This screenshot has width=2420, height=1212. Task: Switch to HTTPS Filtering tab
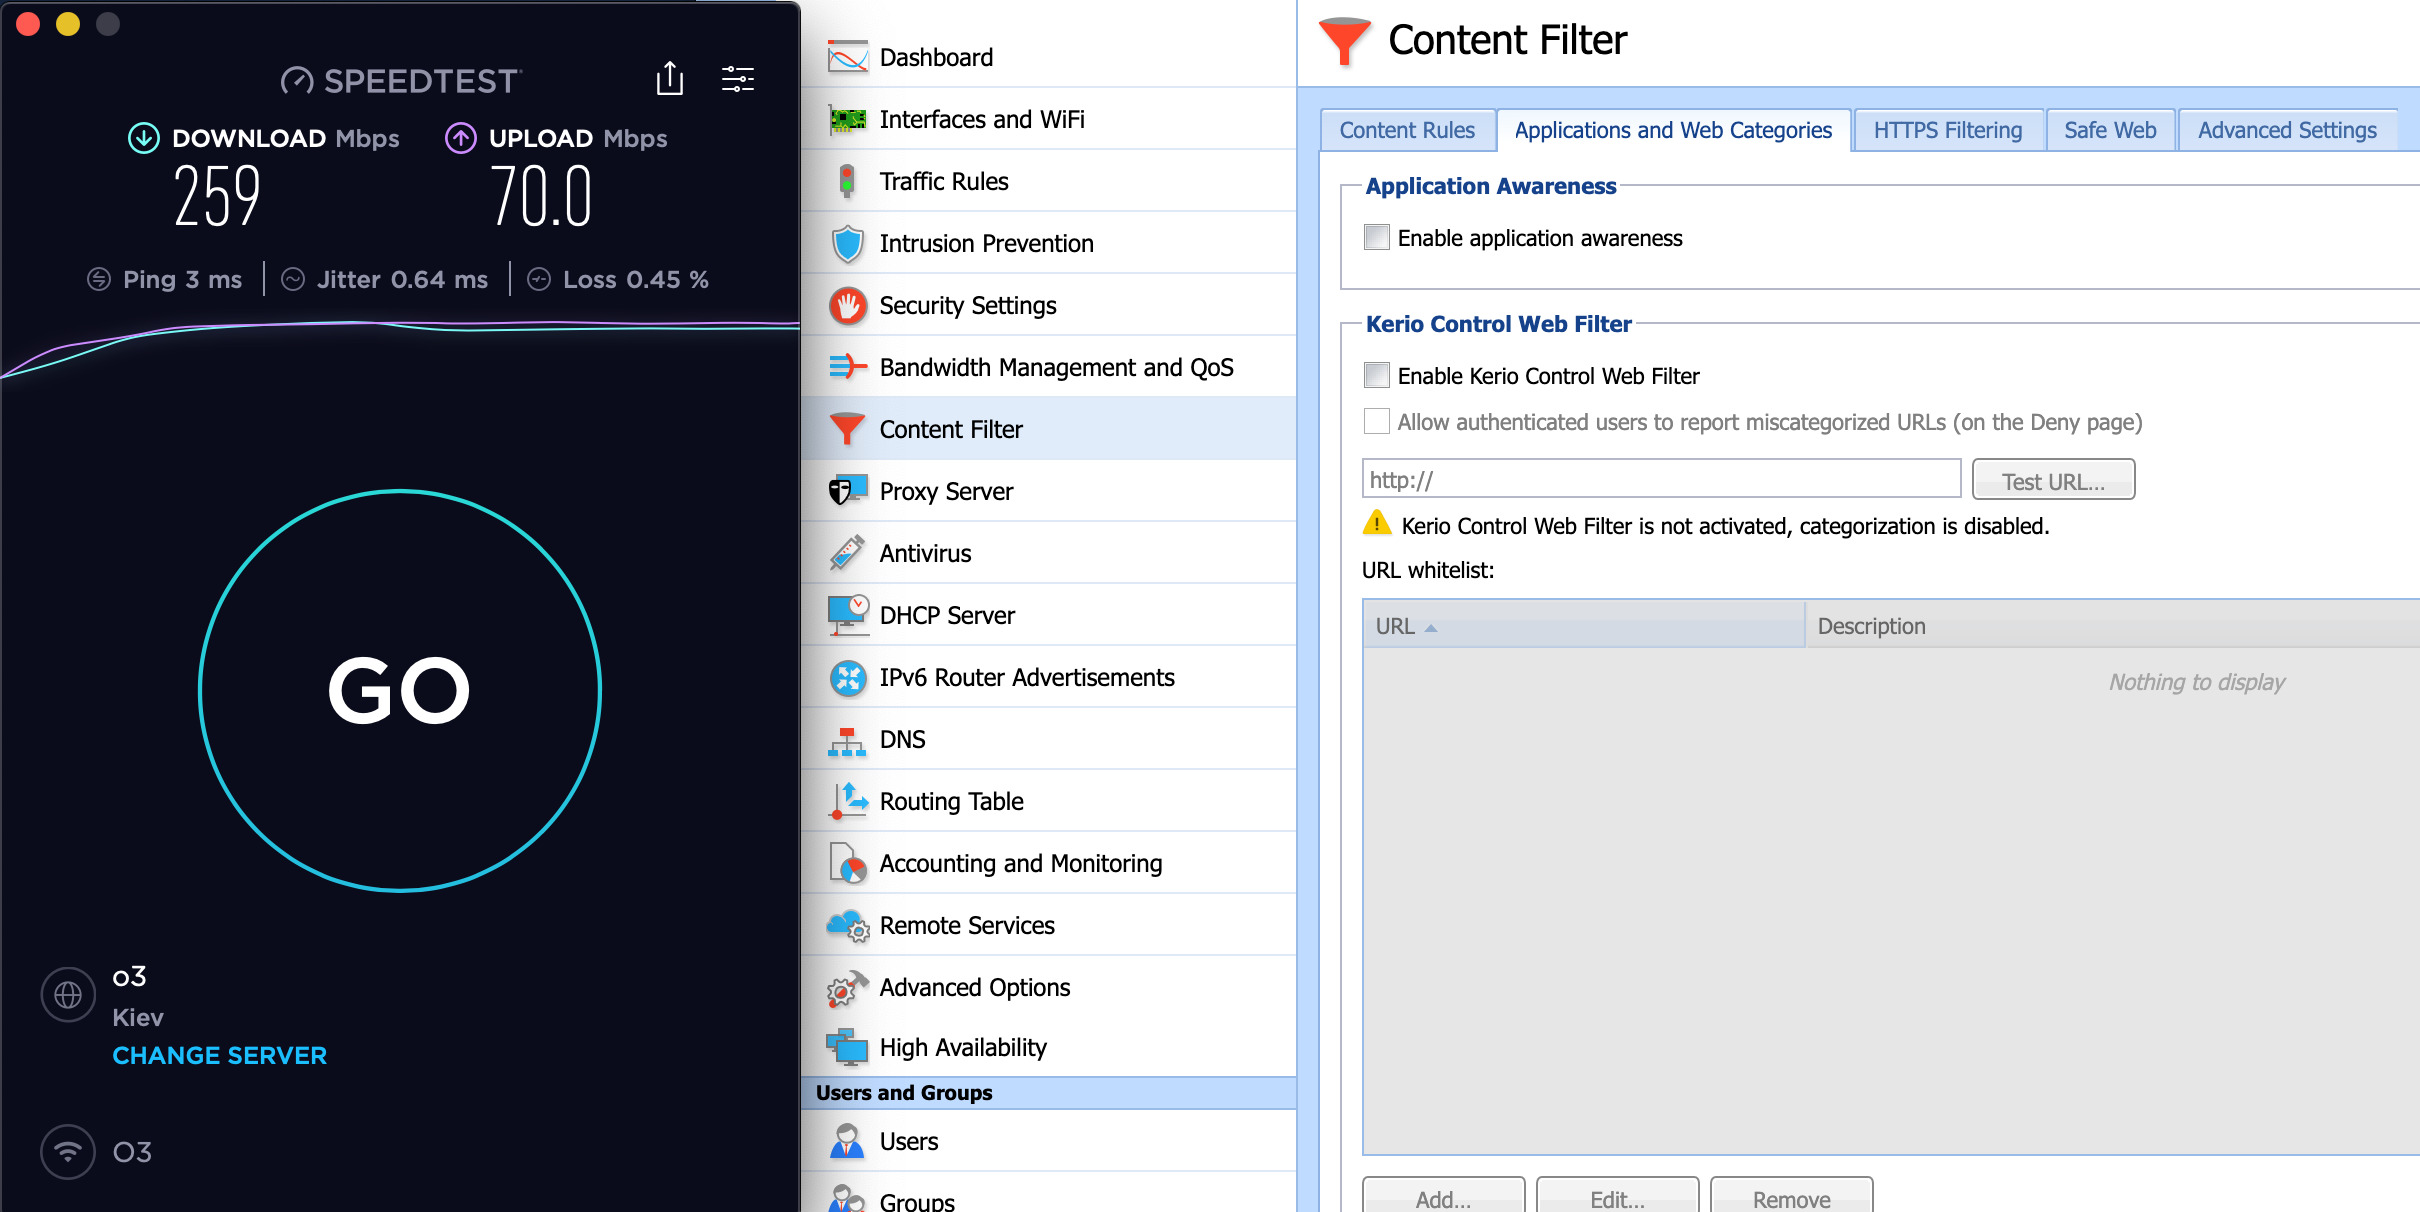point(1947,130)
